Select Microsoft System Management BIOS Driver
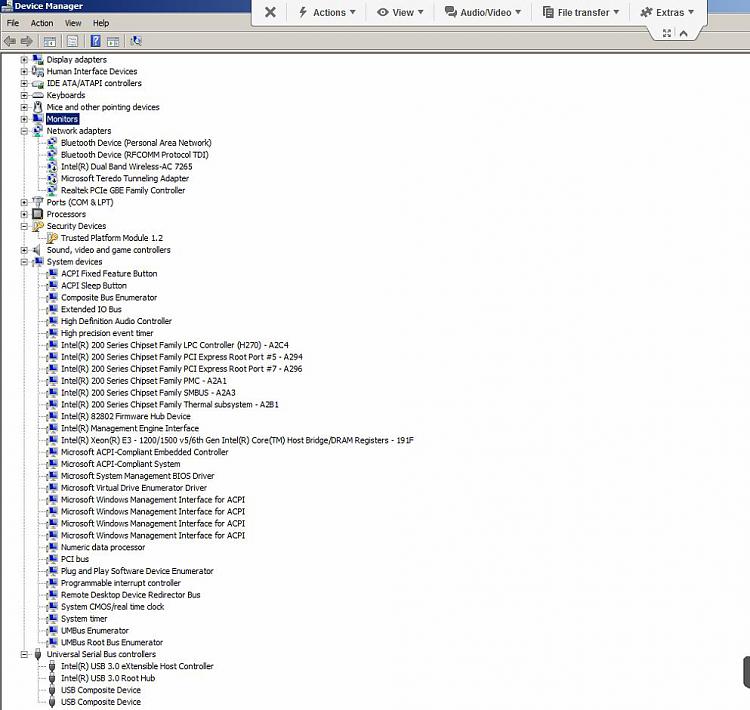 point(137,476)
